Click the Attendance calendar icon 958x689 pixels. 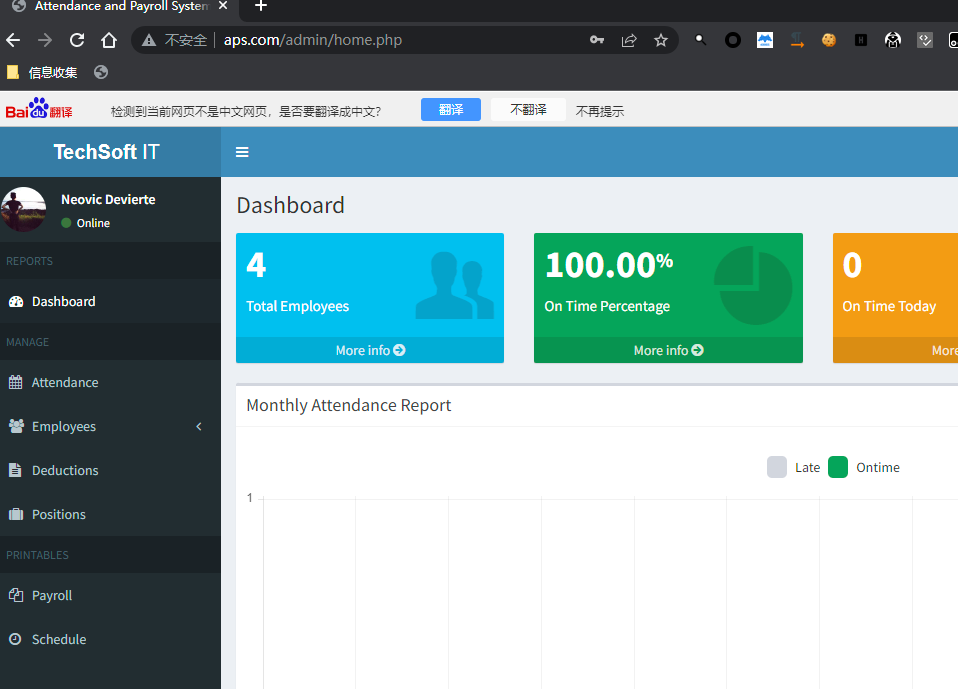coord(16,382)
